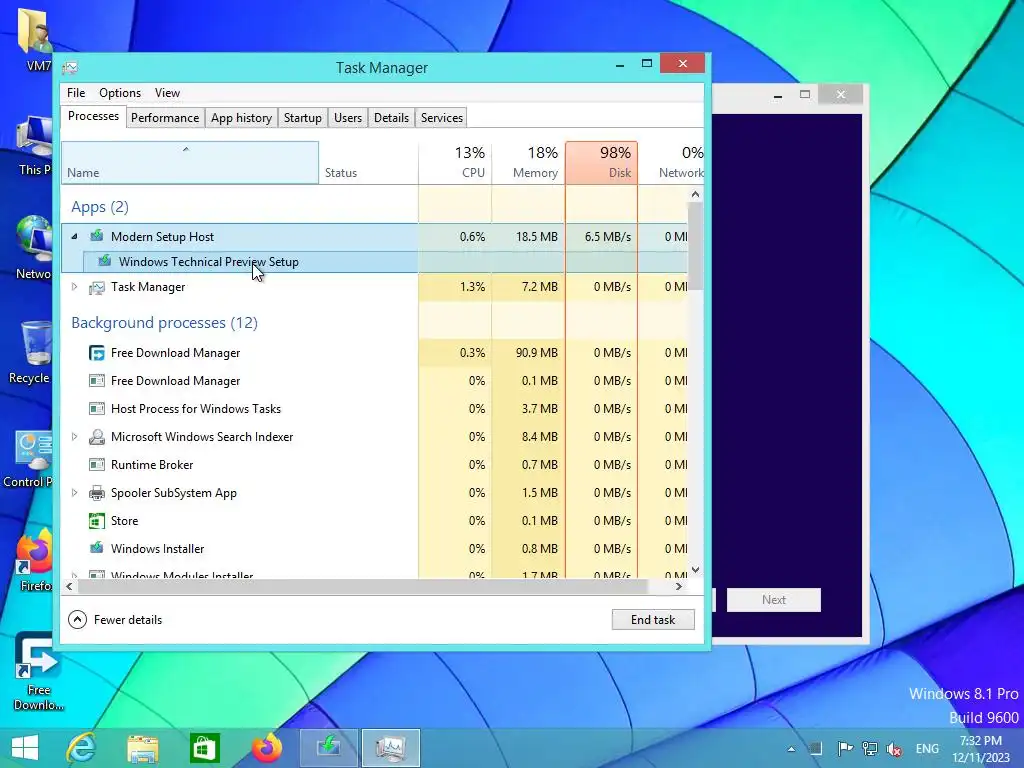Select the 'Apps (2)' group heading
The width and height of the screenshot is (1024, 768).
(100, 207)
